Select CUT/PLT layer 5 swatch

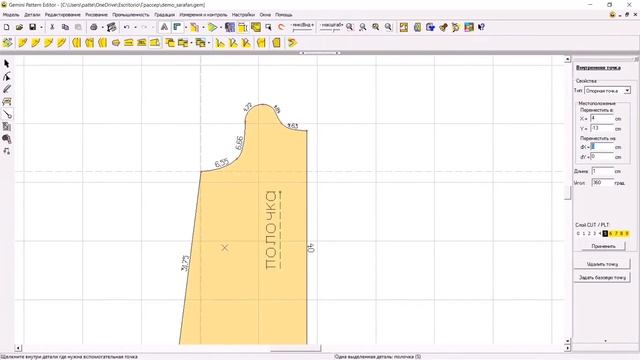tap(605, 233)
